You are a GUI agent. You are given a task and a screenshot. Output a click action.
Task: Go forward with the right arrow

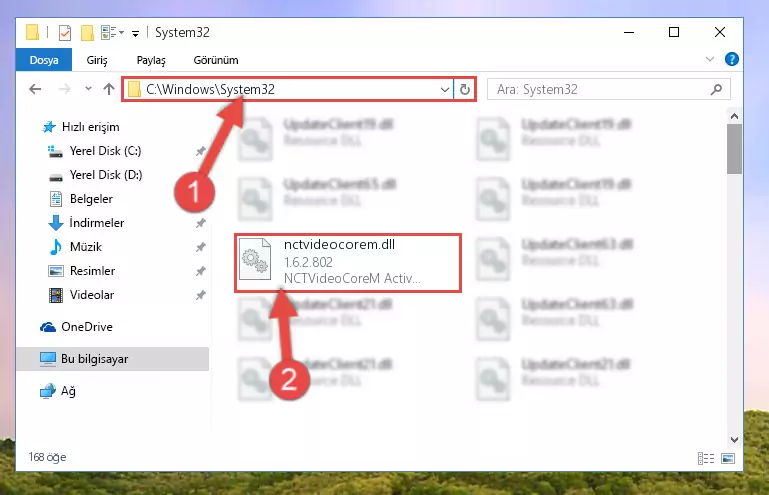(64, 89)
